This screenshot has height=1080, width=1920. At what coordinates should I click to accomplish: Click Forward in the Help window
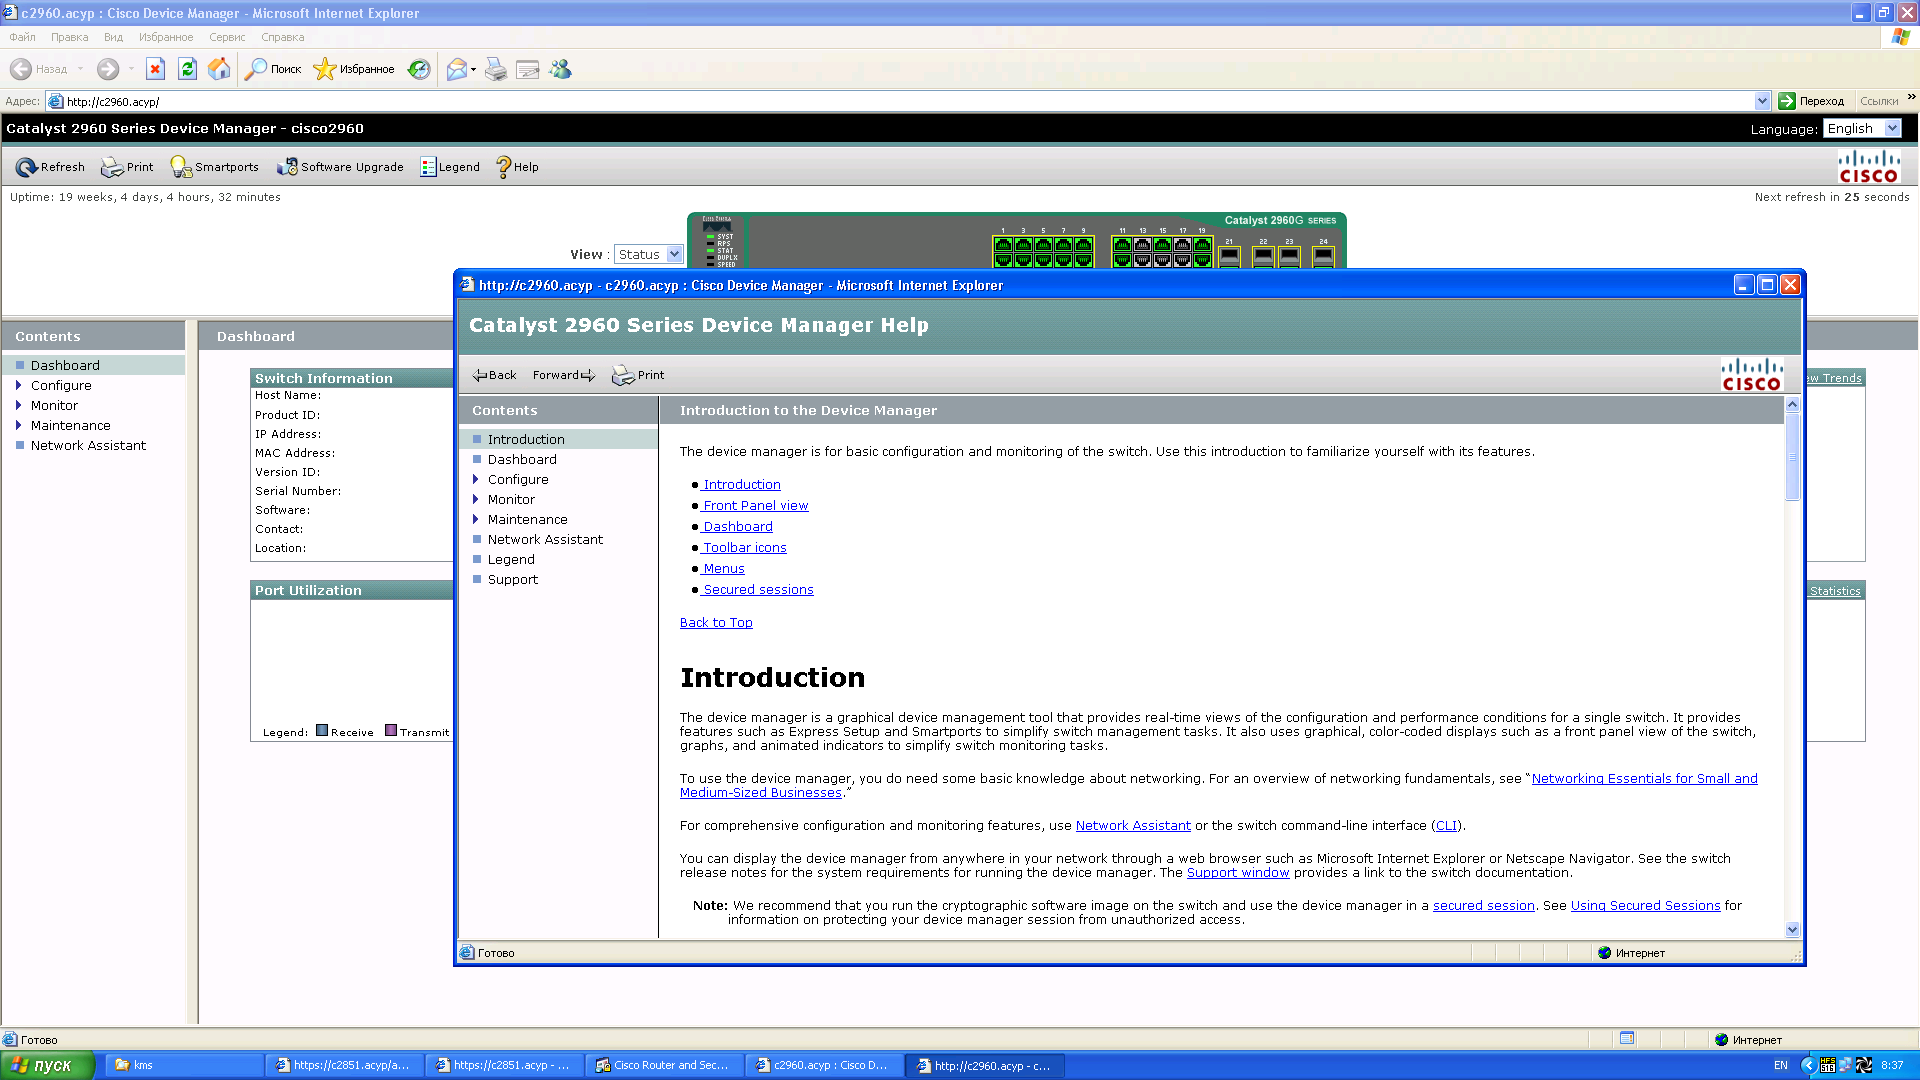(564, 375)
